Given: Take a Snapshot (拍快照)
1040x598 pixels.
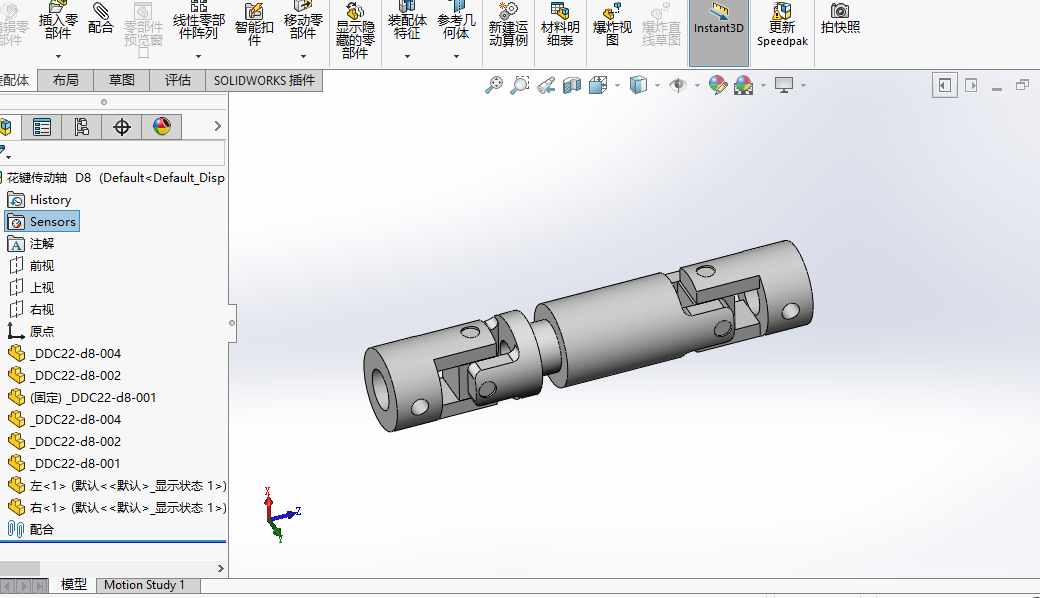Looking at the screenshot, I should (x=840, y=19).
